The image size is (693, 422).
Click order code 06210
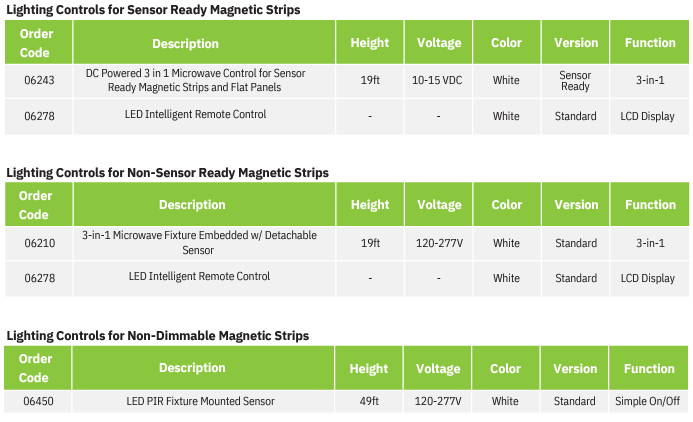point(40,243)
